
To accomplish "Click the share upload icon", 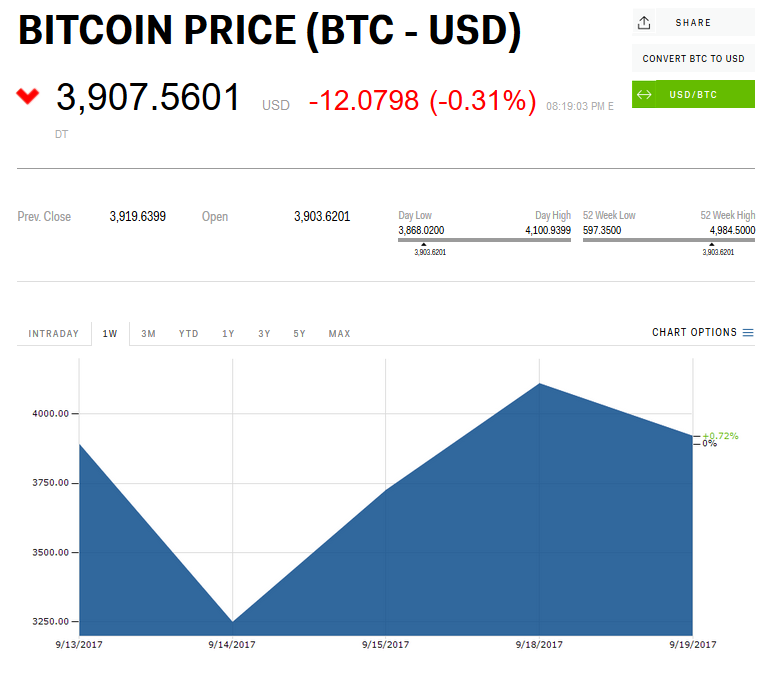I will [644, 22].
